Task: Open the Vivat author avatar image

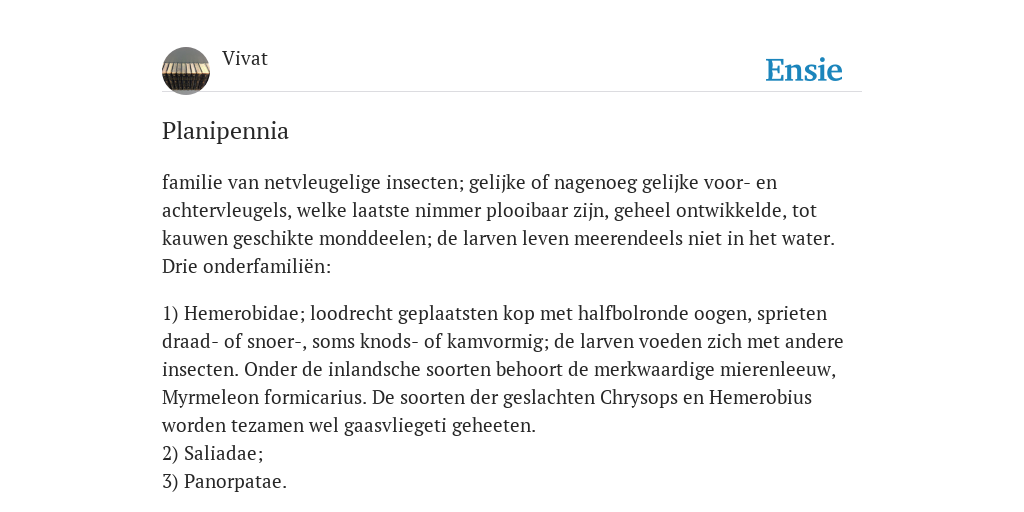Action: coord(186,71)
